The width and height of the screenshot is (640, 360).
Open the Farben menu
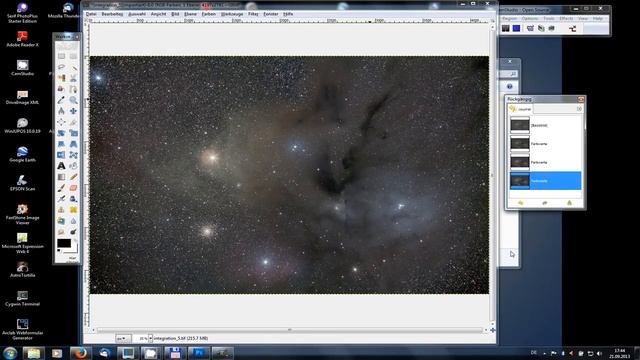pyautogui.click(x=209, y=14)
